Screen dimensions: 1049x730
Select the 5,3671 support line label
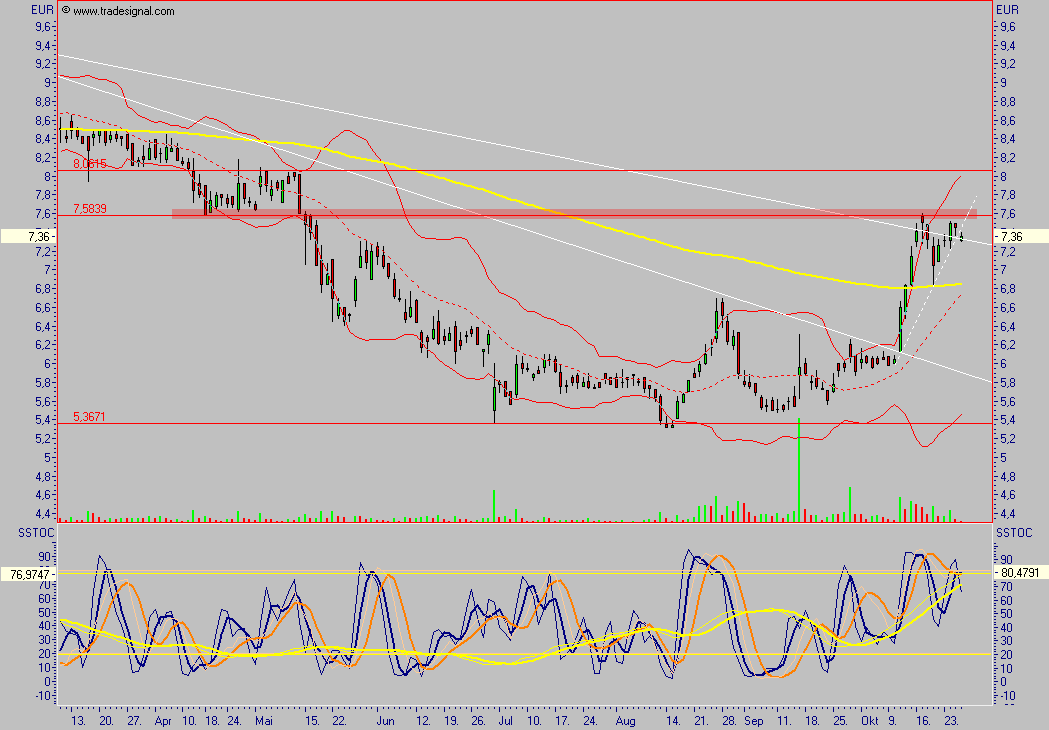89,417
